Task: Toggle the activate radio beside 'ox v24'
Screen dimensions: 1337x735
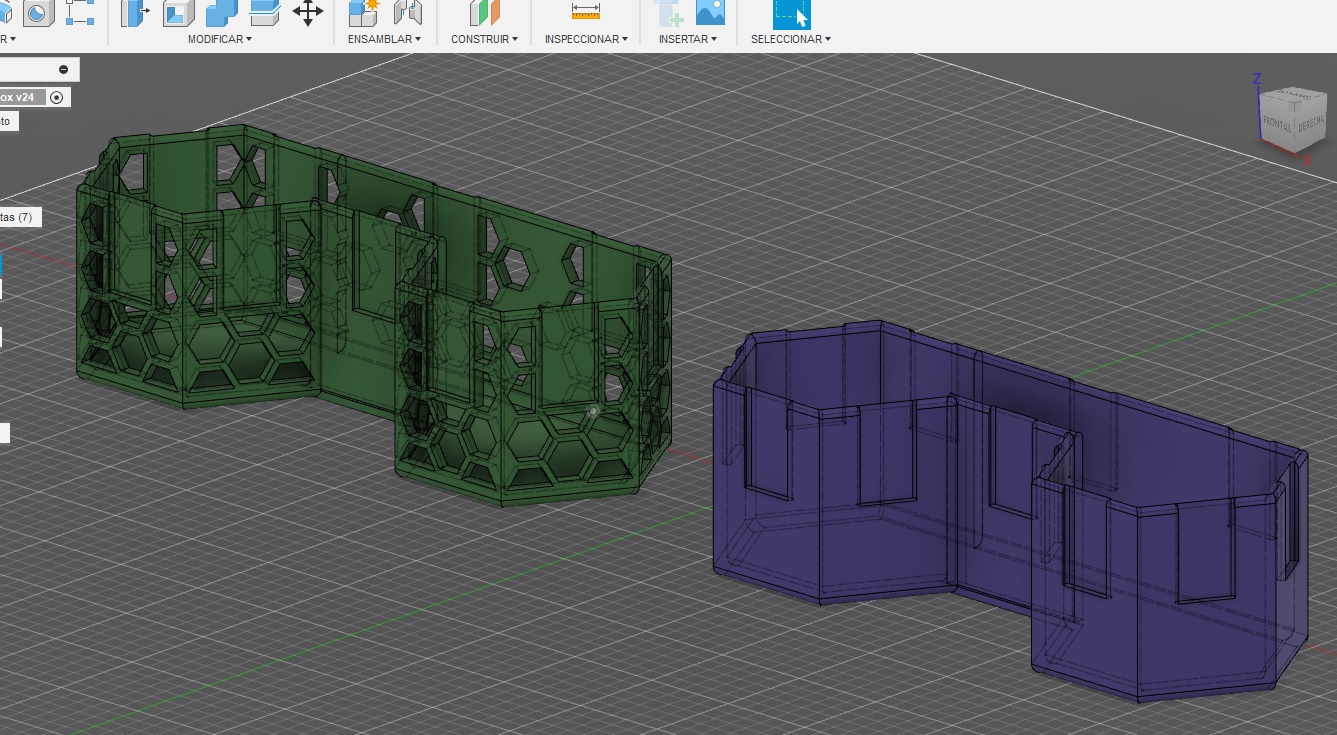Action: pyautogui.click(x=57, y=97)
